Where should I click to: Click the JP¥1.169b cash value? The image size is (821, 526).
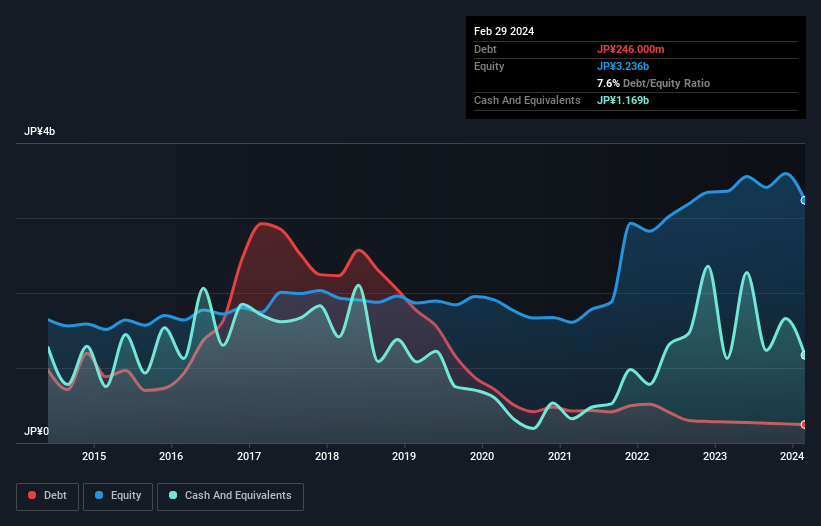pyautogui.click(x=623, y=100)
